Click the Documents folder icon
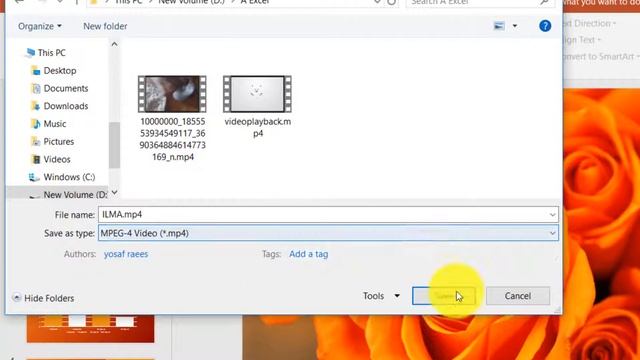 [36, 89]
